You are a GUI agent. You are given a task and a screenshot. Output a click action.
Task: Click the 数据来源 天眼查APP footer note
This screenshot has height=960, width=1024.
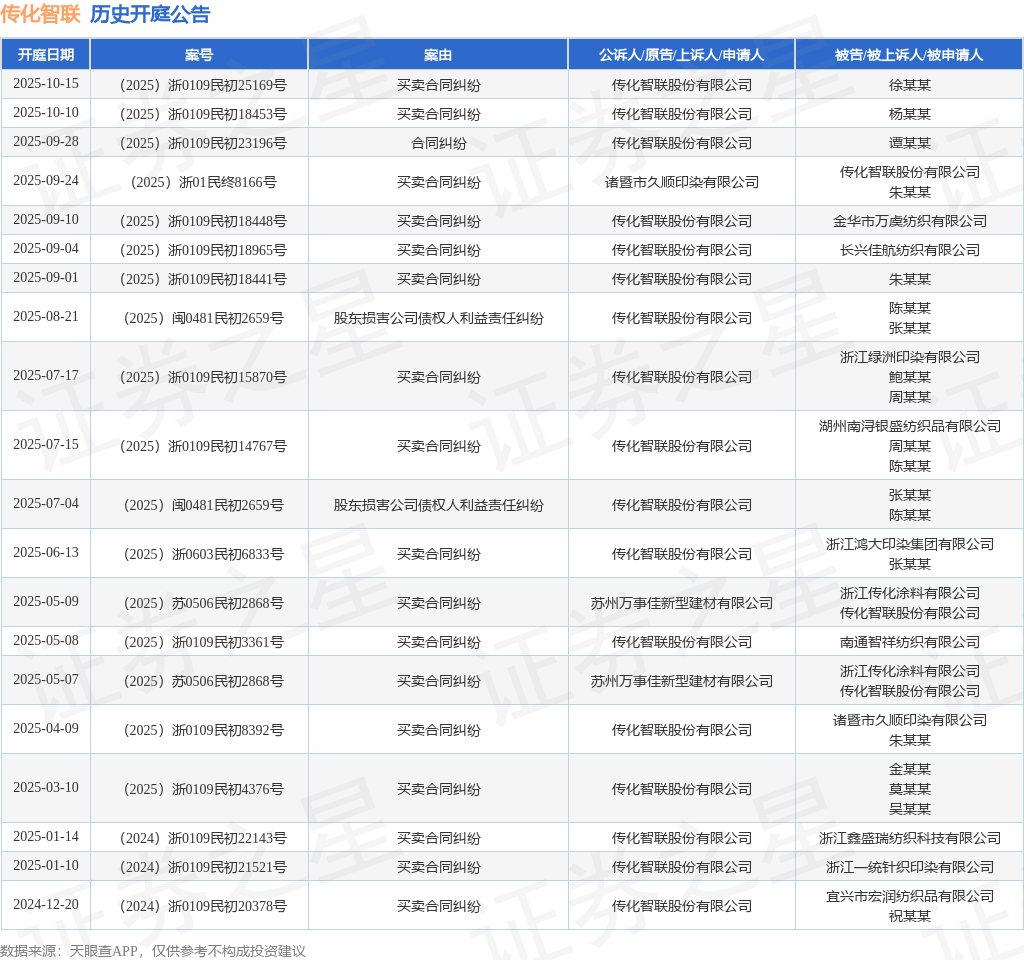[153, 950]
